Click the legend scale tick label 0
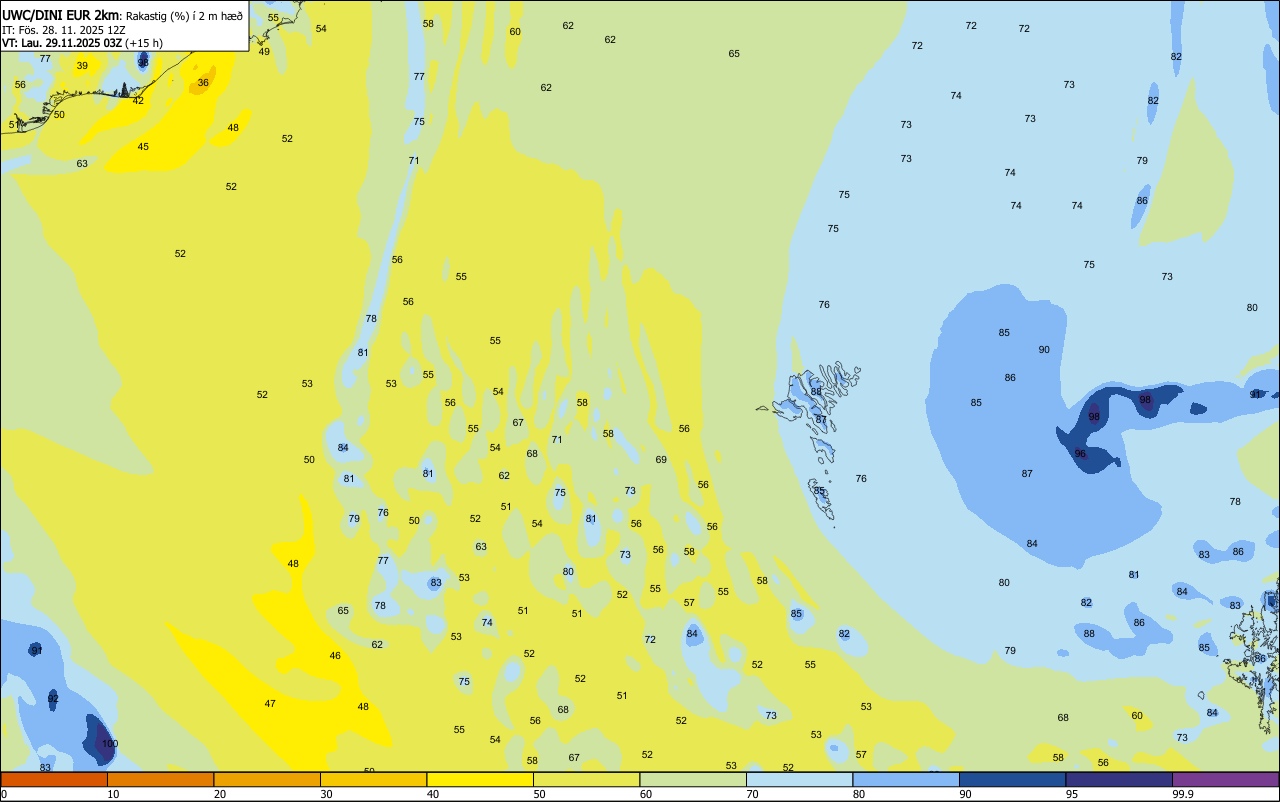 coord(4,794)
